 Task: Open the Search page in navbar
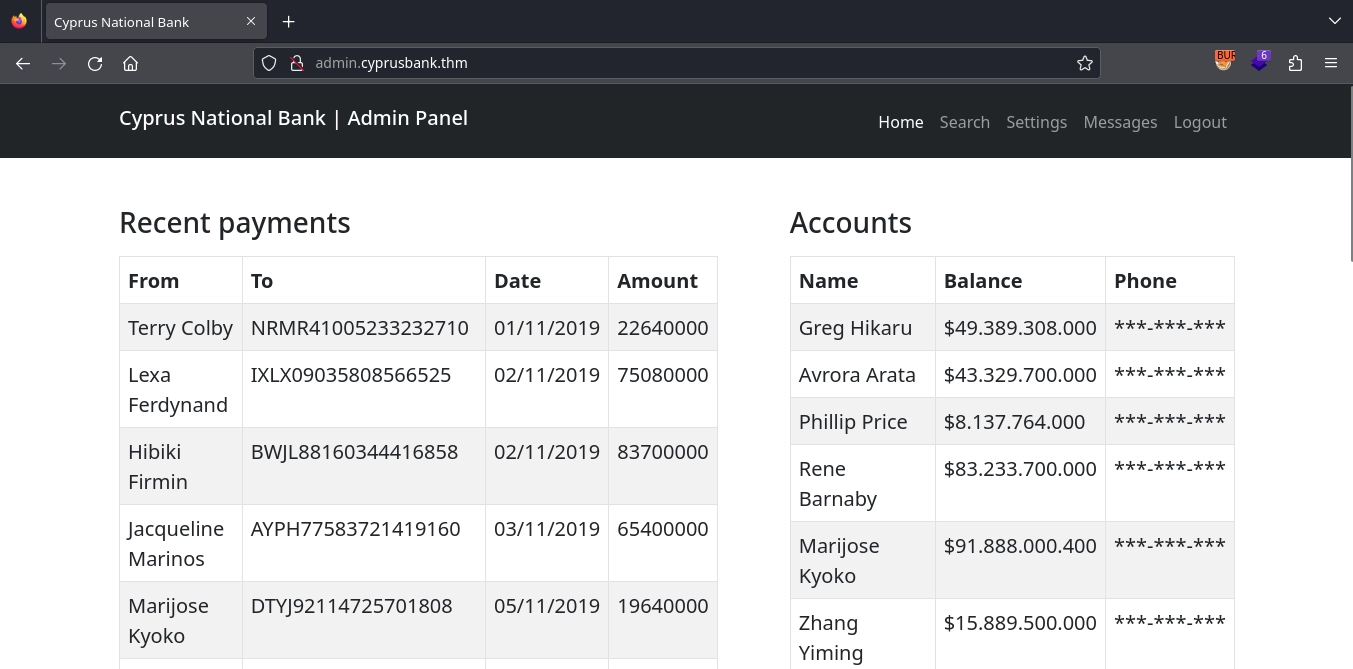pos(964,122)
